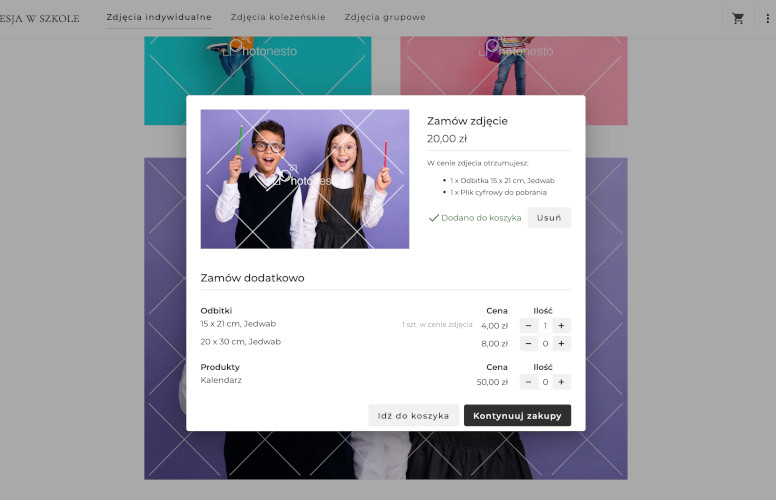
Task: Open the three-dot more options menu
Action: point(767,18)
